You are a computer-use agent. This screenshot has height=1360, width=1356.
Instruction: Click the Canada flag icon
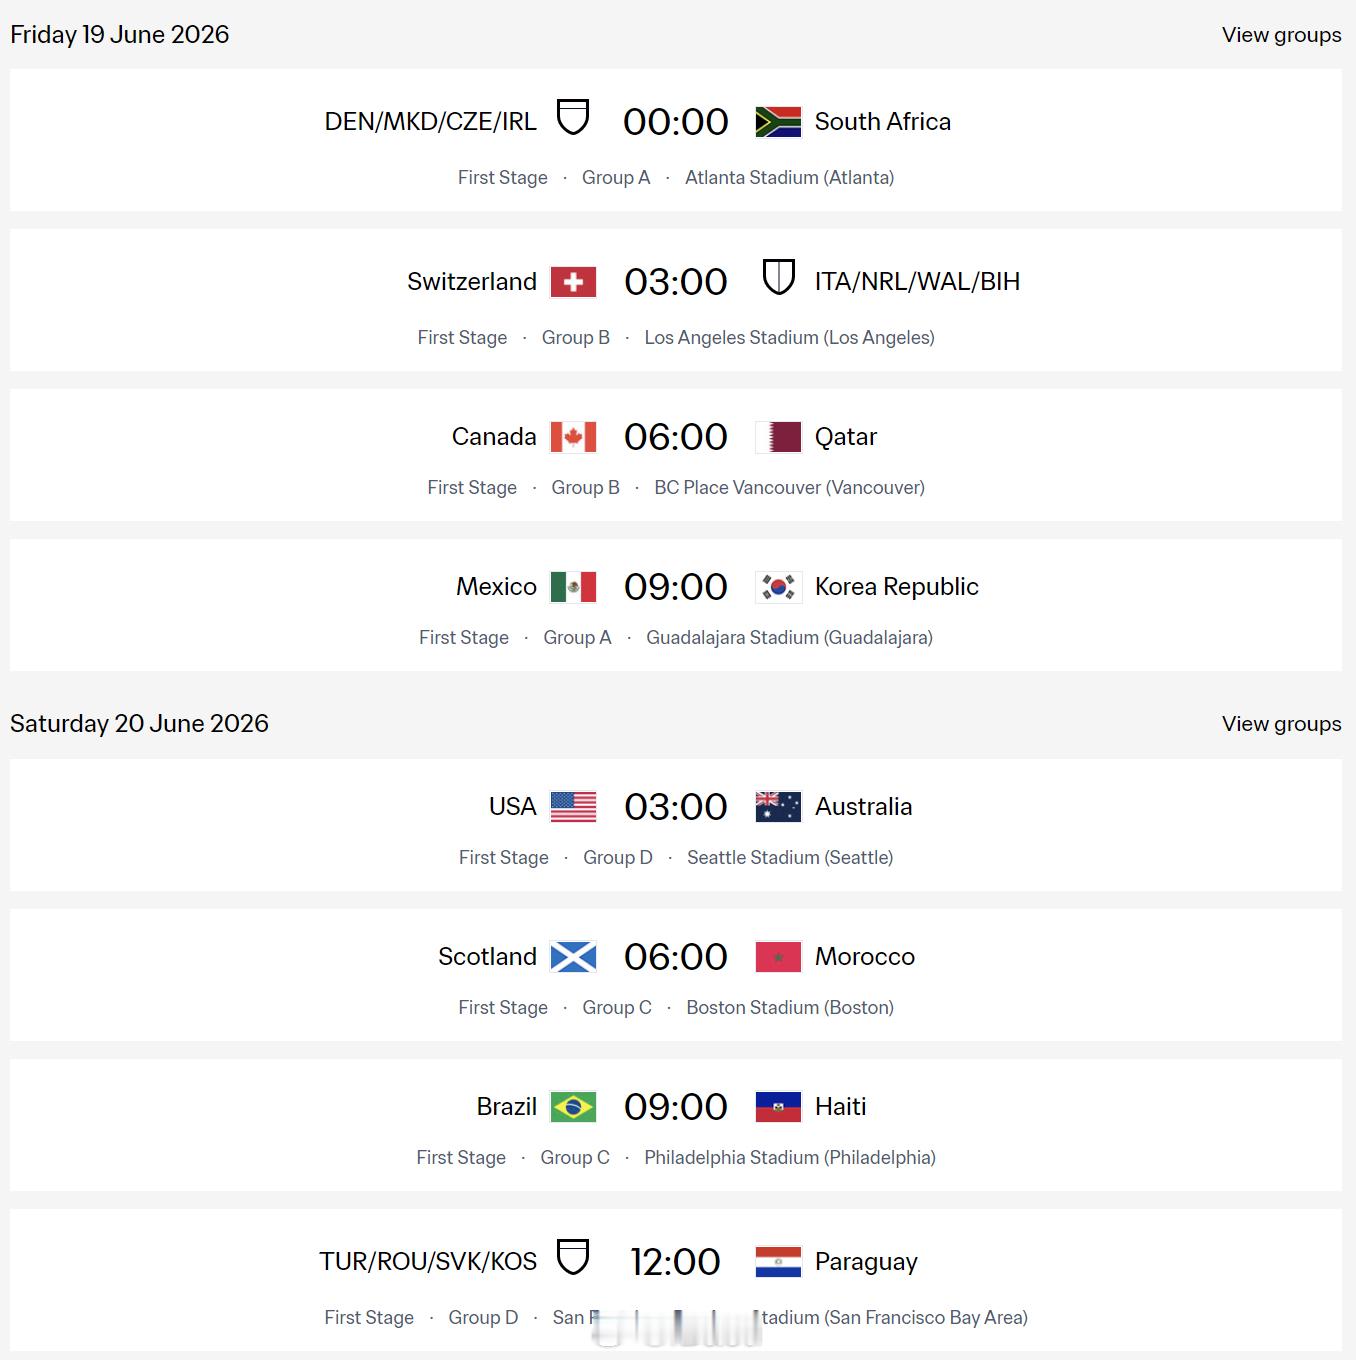click(573, 437)
